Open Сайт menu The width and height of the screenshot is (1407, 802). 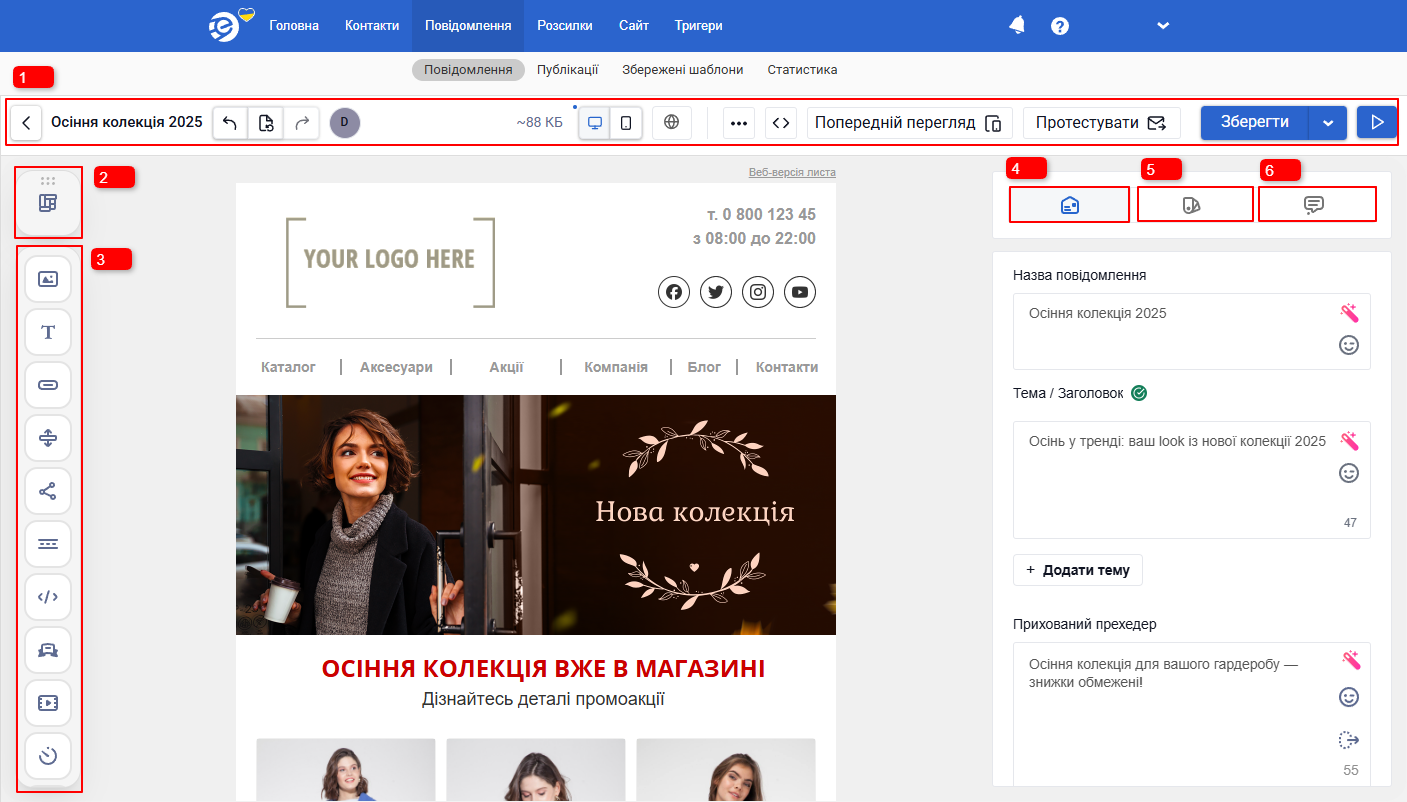click(x=634, y=26)
